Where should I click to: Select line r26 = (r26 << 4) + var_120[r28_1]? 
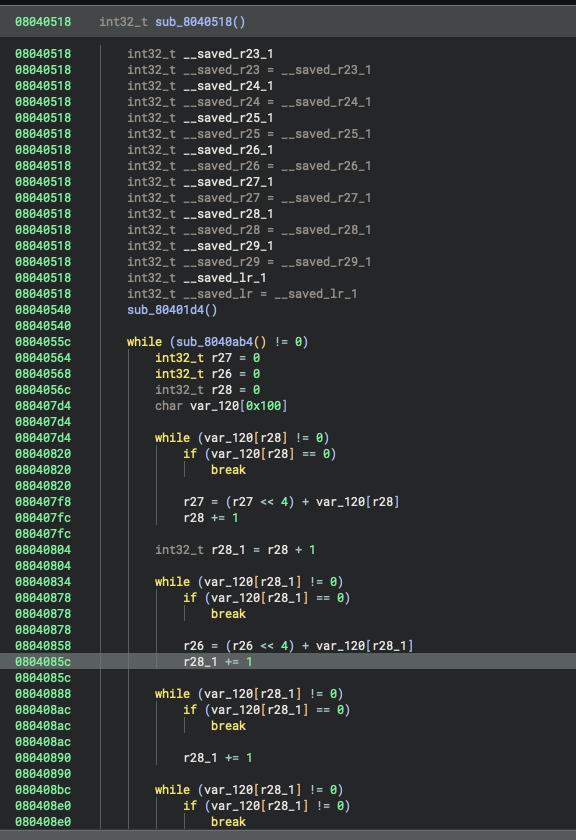(x=298, y=646)
